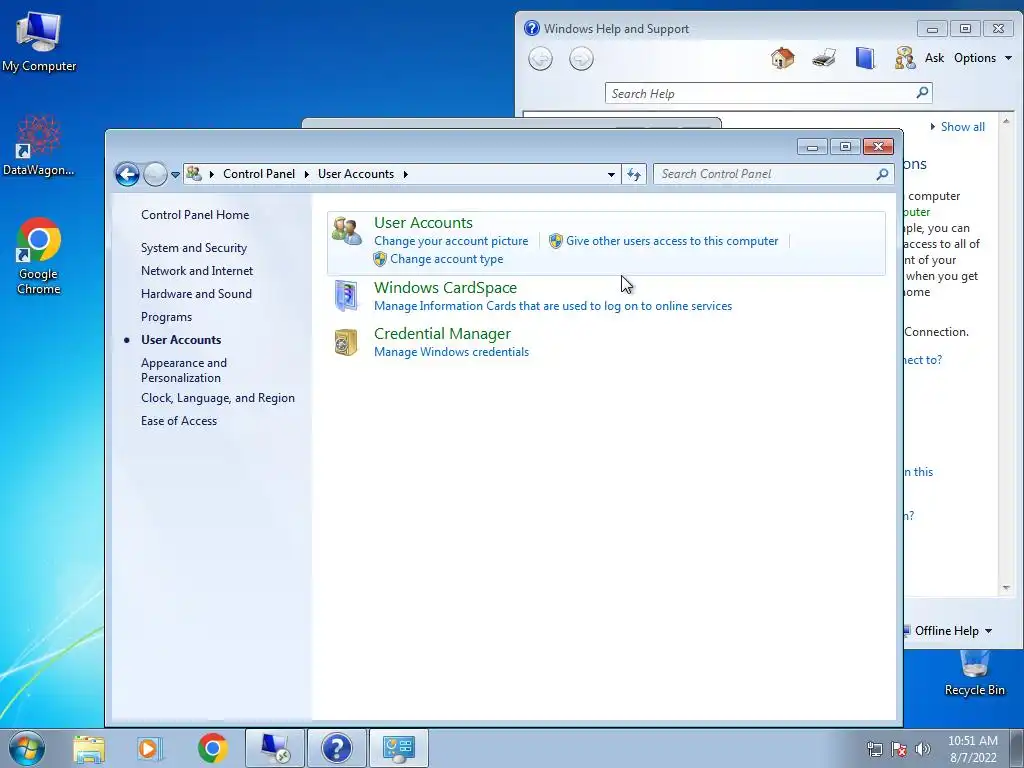This screenshot has width=1024, height=768.
Task: Select the Control Panel taskbar button
Action: 398,748
